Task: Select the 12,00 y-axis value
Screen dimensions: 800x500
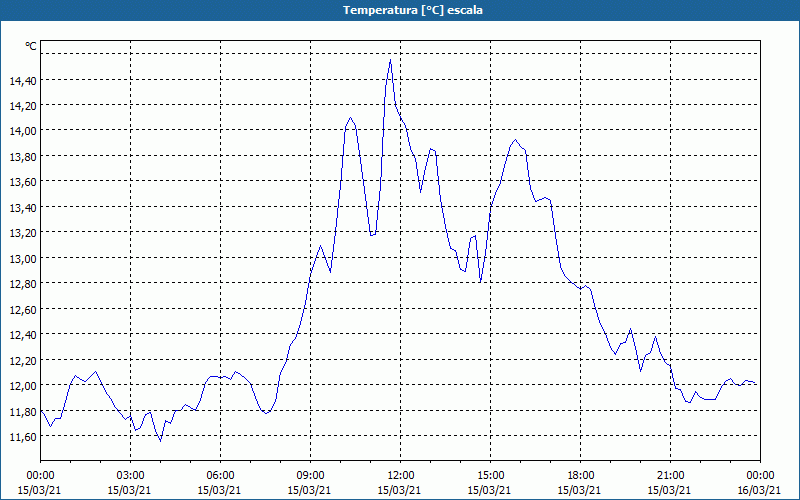Action: tap(23, 386)
